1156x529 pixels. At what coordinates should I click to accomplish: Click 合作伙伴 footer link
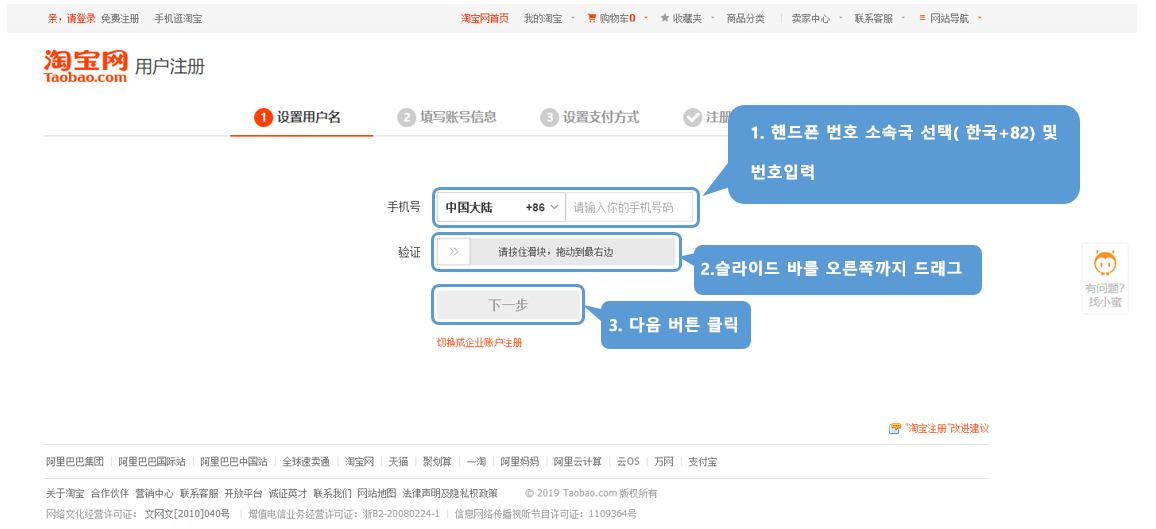110,493
